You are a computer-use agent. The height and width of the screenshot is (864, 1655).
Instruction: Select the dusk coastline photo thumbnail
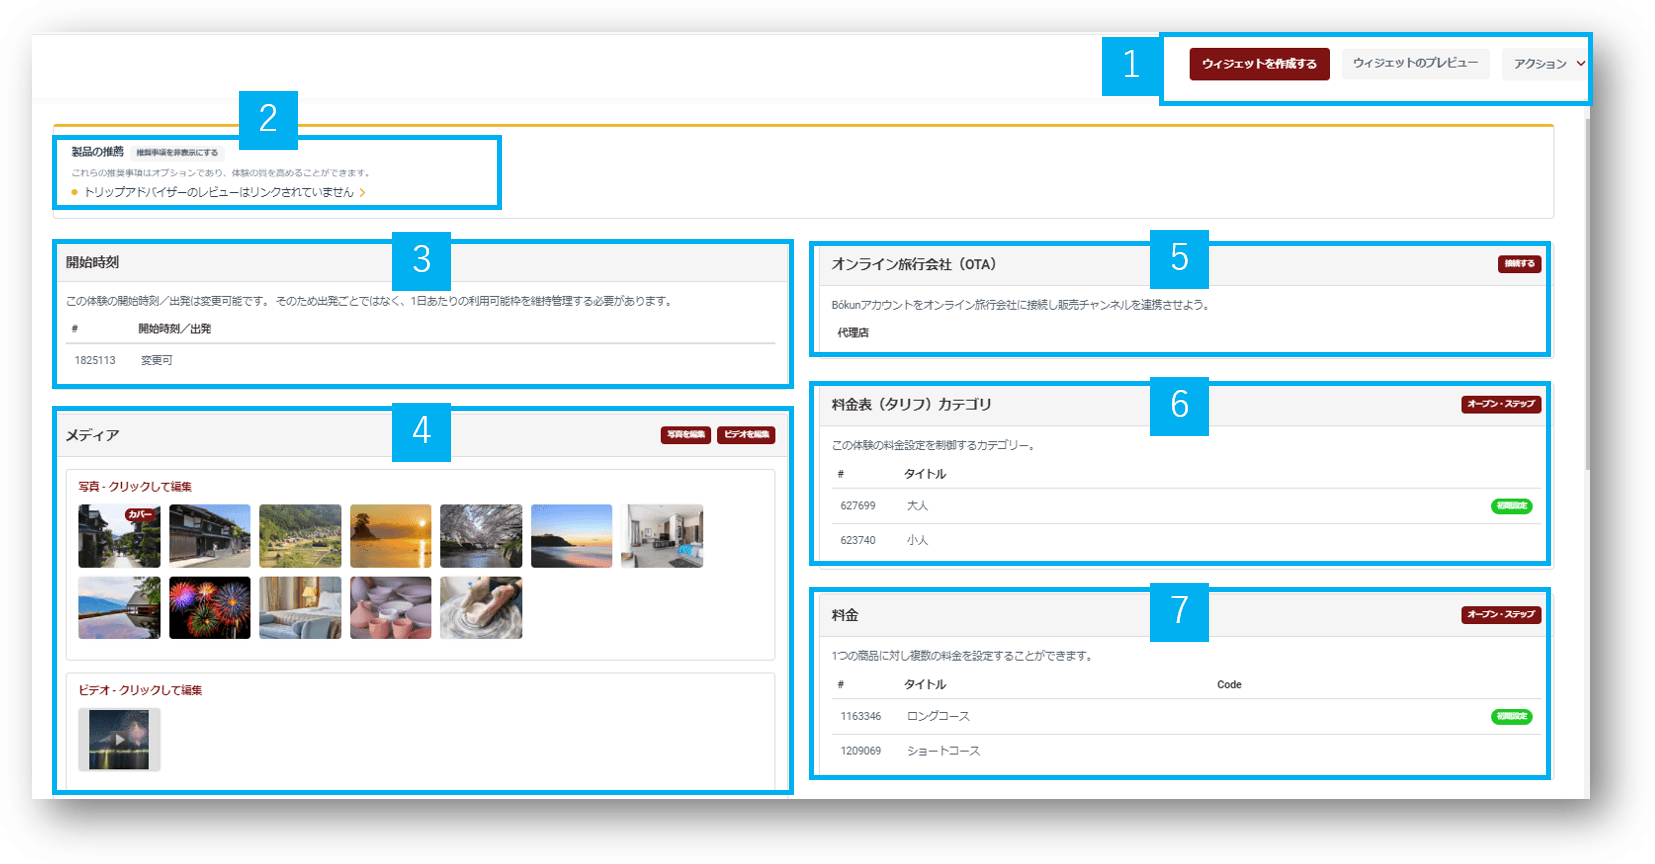point(571,536)
